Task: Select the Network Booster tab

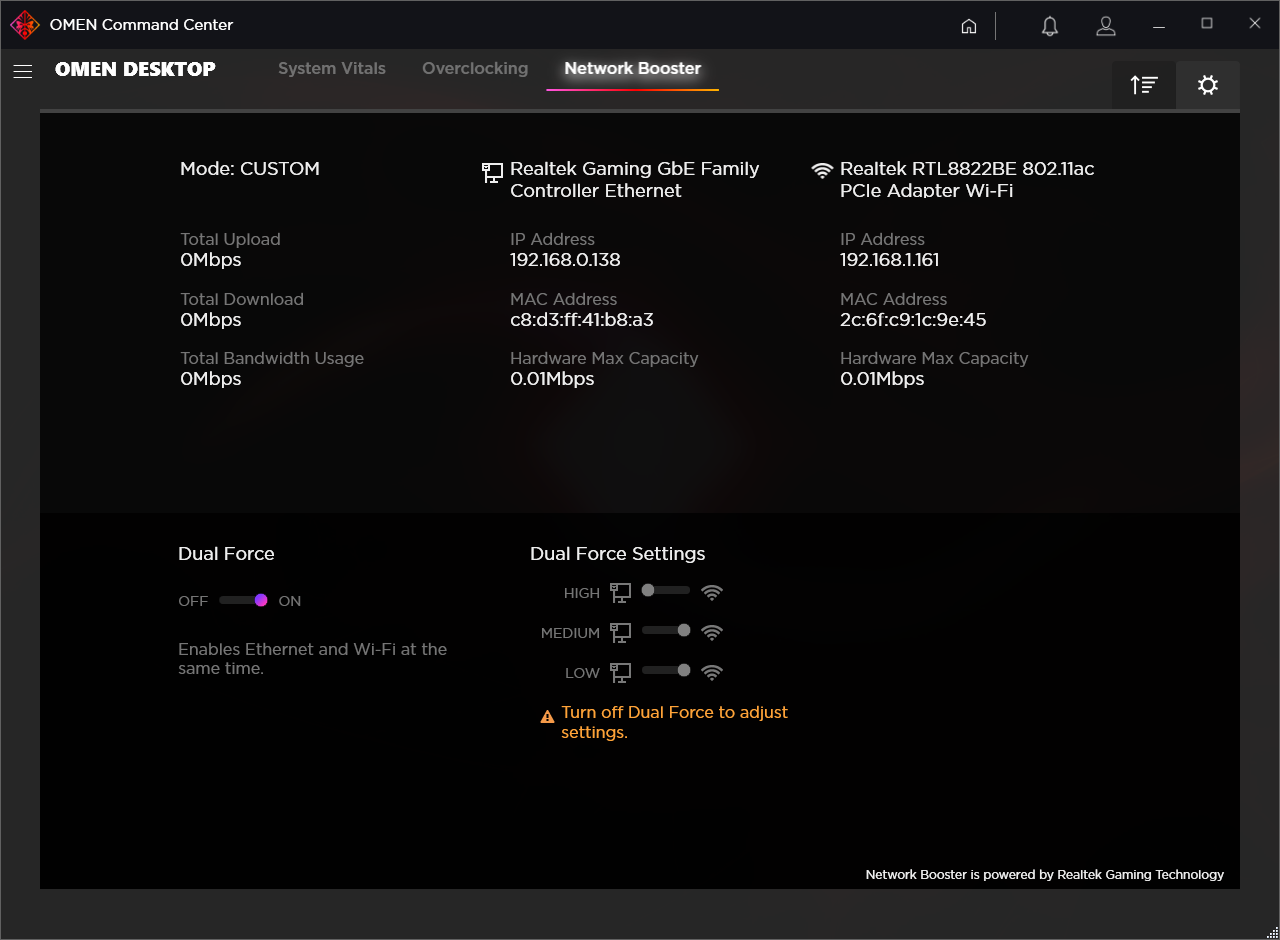Action: pos(633,69)
